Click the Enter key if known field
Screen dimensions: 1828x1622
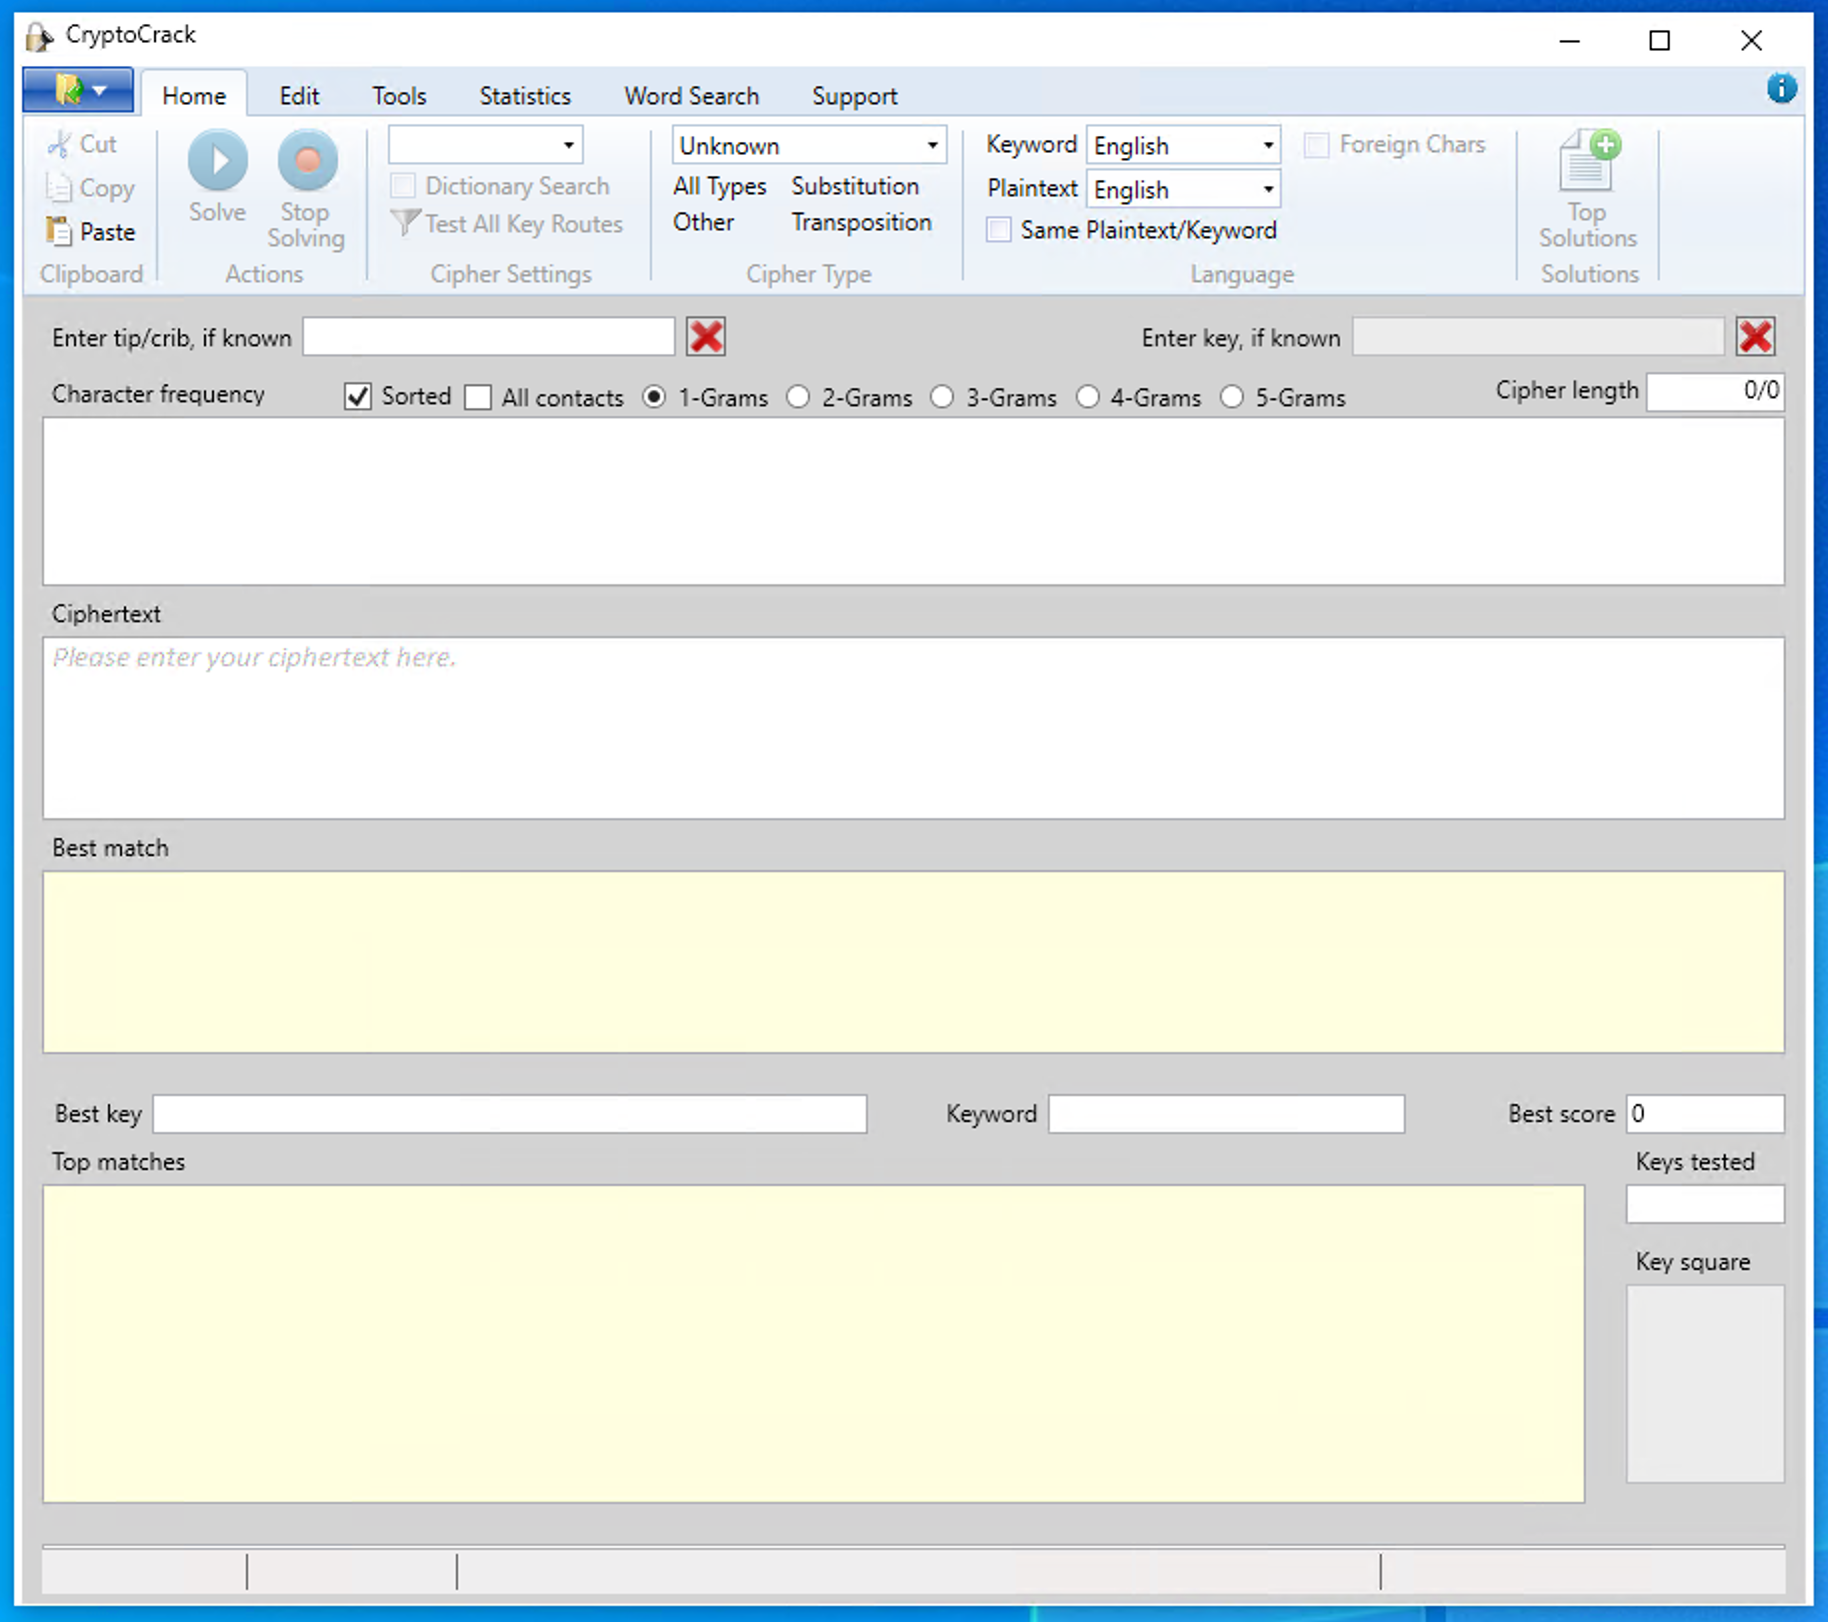click(x=1538, y=337)
